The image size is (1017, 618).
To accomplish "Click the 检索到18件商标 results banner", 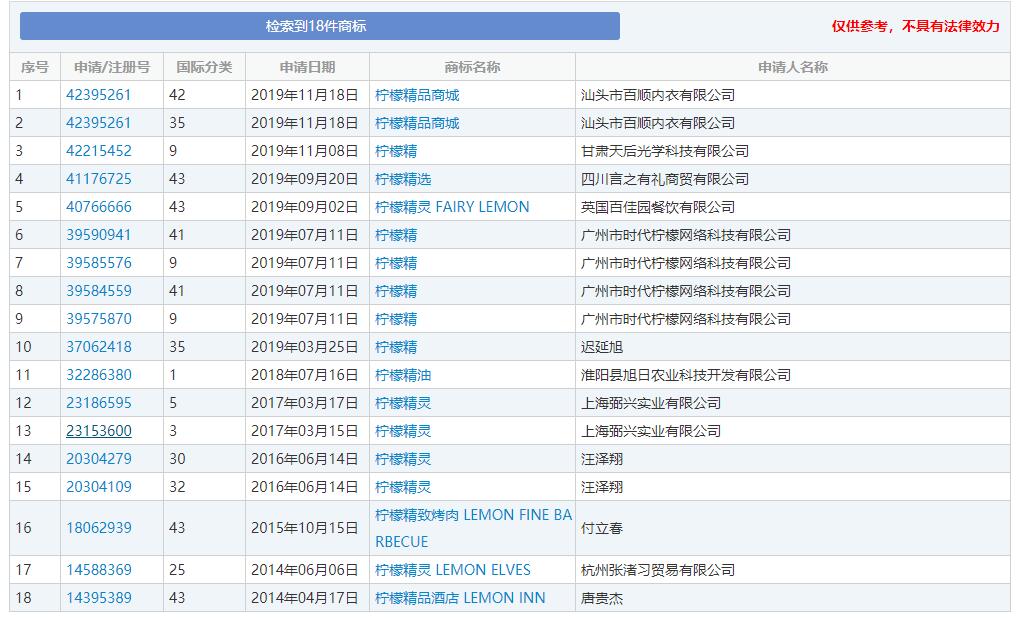I will point(319,26).
